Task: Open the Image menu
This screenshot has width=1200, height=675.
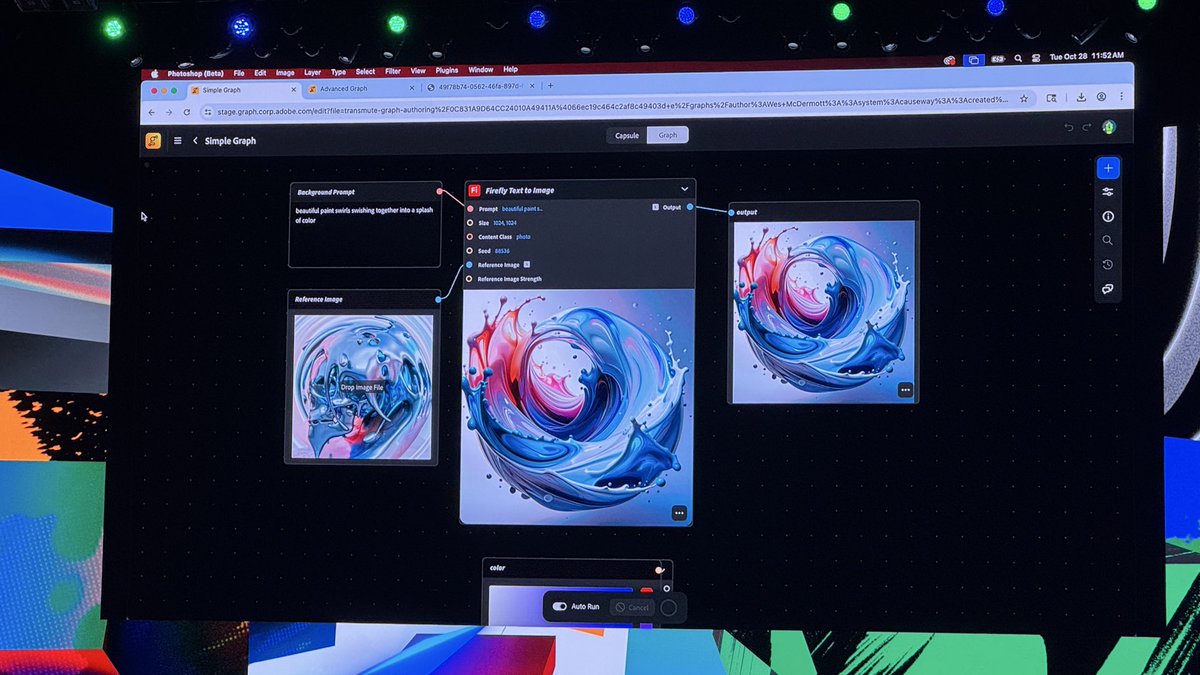Action: pyautogui.click(x=285, y=73)
